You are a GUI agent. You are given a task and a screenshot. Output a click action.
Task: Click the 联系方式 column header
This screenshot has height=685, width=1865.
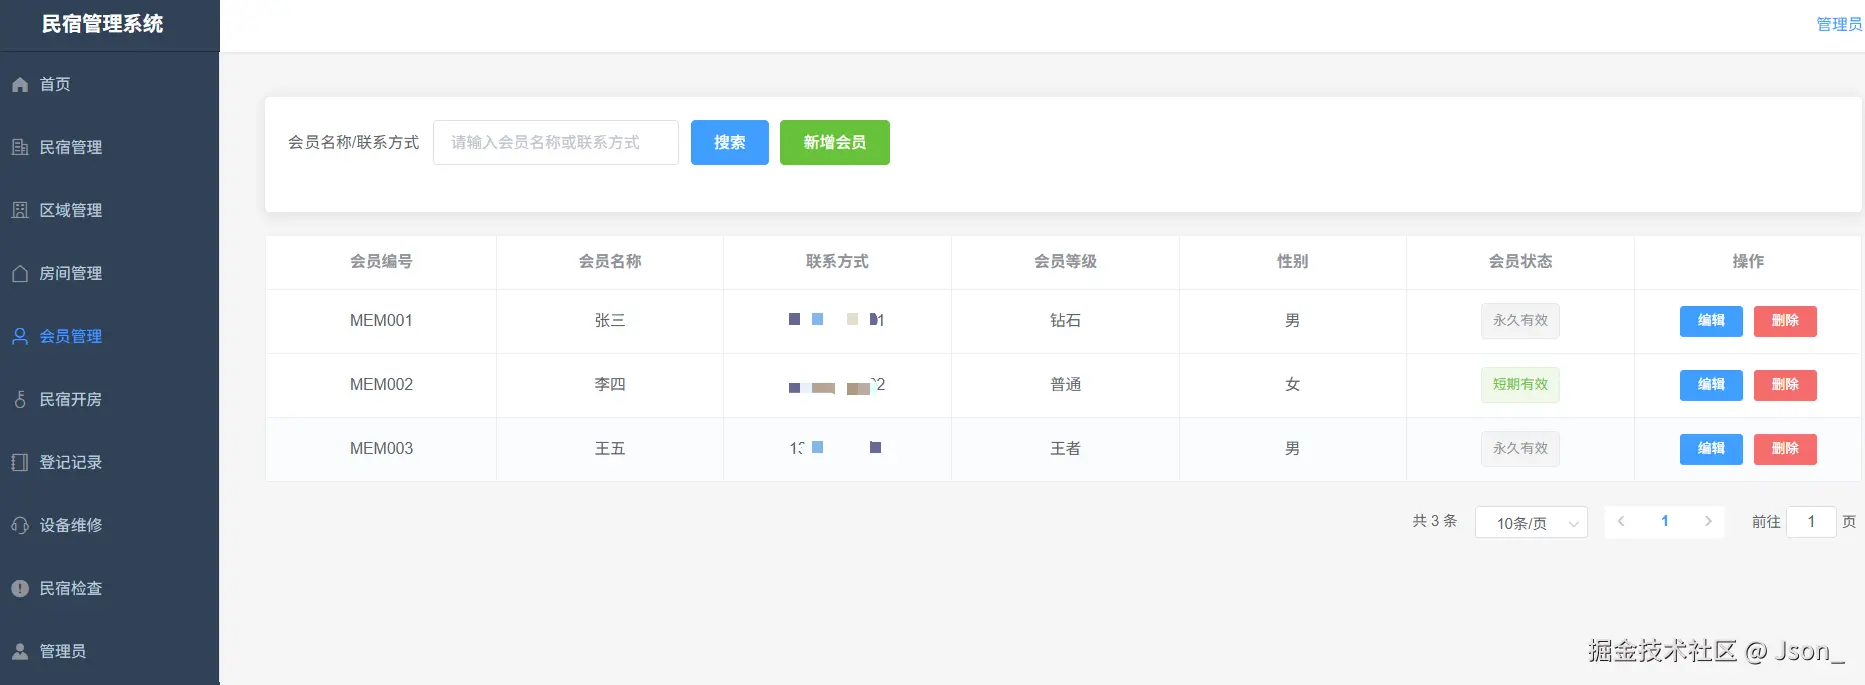coord(837,262)
